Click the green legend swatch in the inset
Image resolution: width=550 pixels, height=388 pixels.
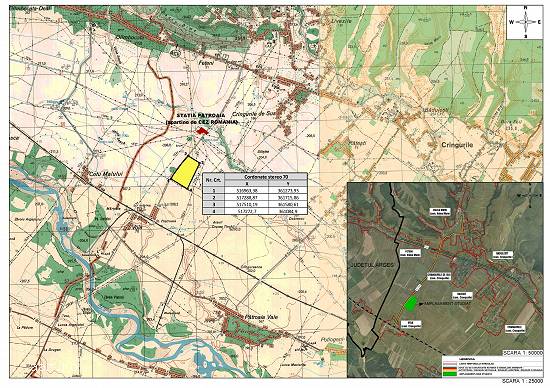(x=450, y=374)
